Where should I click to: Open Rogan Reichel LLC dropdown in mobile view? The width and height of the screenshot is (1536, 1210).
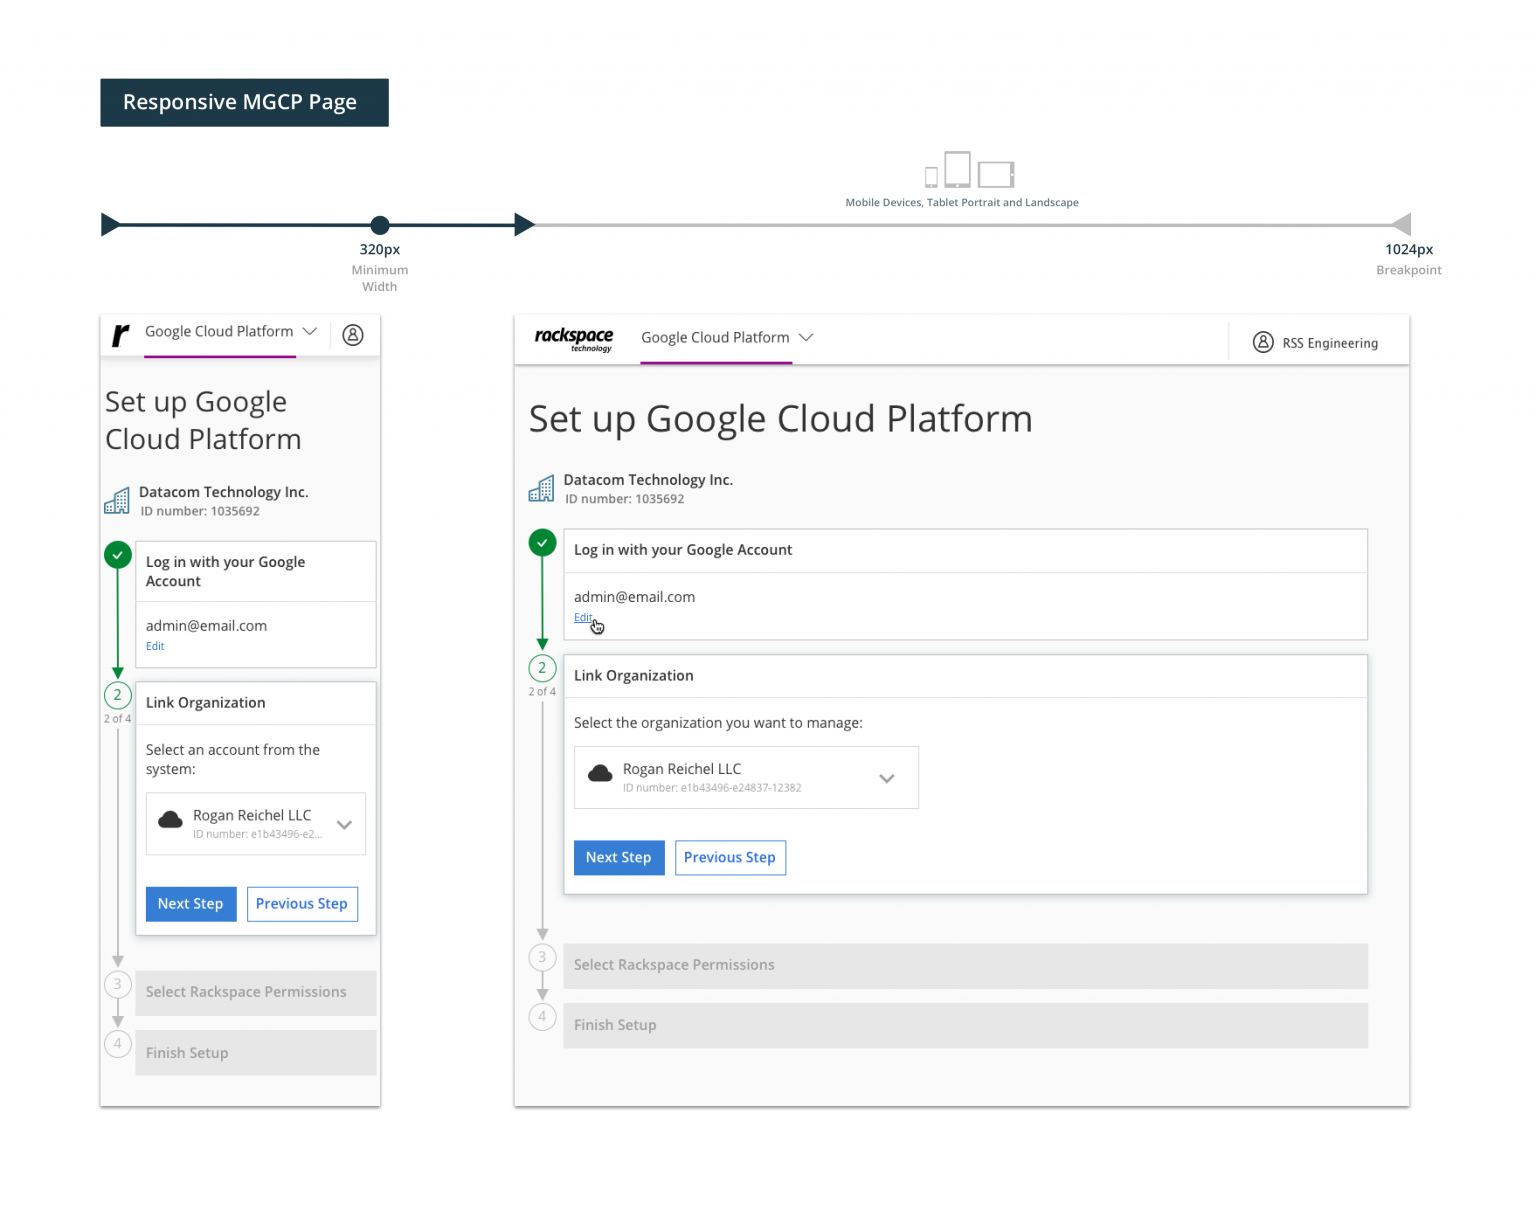tap(344, 825)
